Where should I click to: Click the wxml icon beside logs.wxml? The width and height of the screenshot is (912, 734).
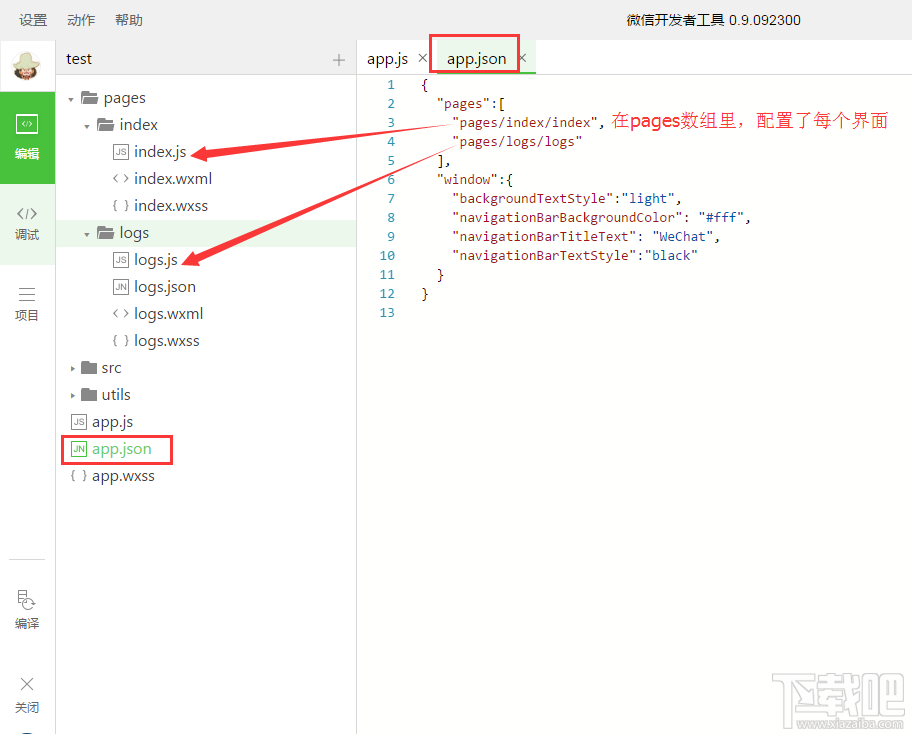120,313
